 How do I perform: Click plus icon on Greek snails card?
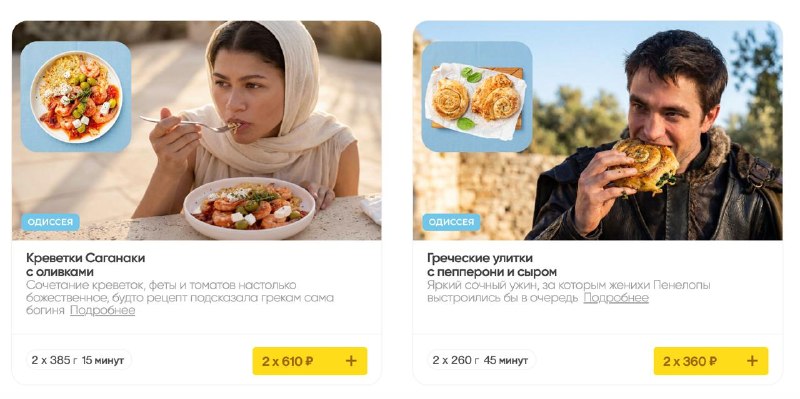click(752, 361)
